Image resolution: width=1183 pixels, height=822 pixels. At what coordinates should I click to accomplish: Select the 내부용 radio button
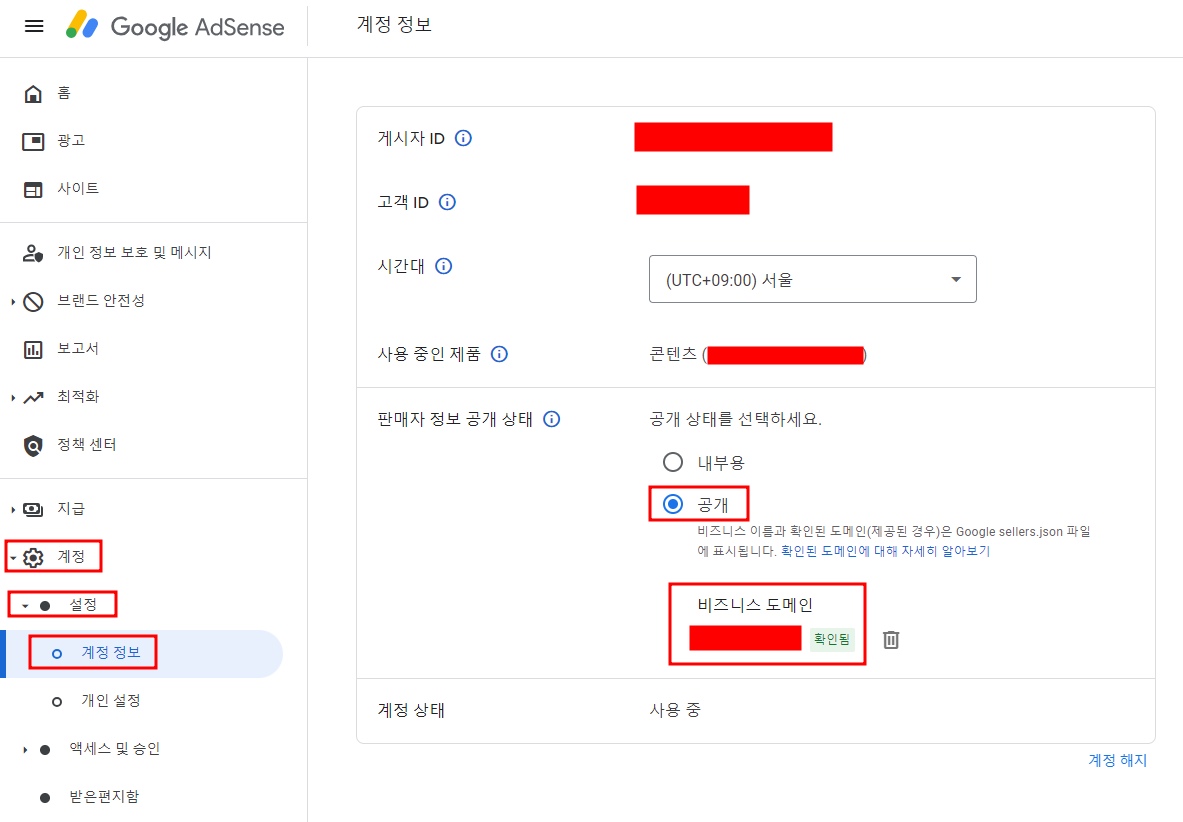(673, 462)
